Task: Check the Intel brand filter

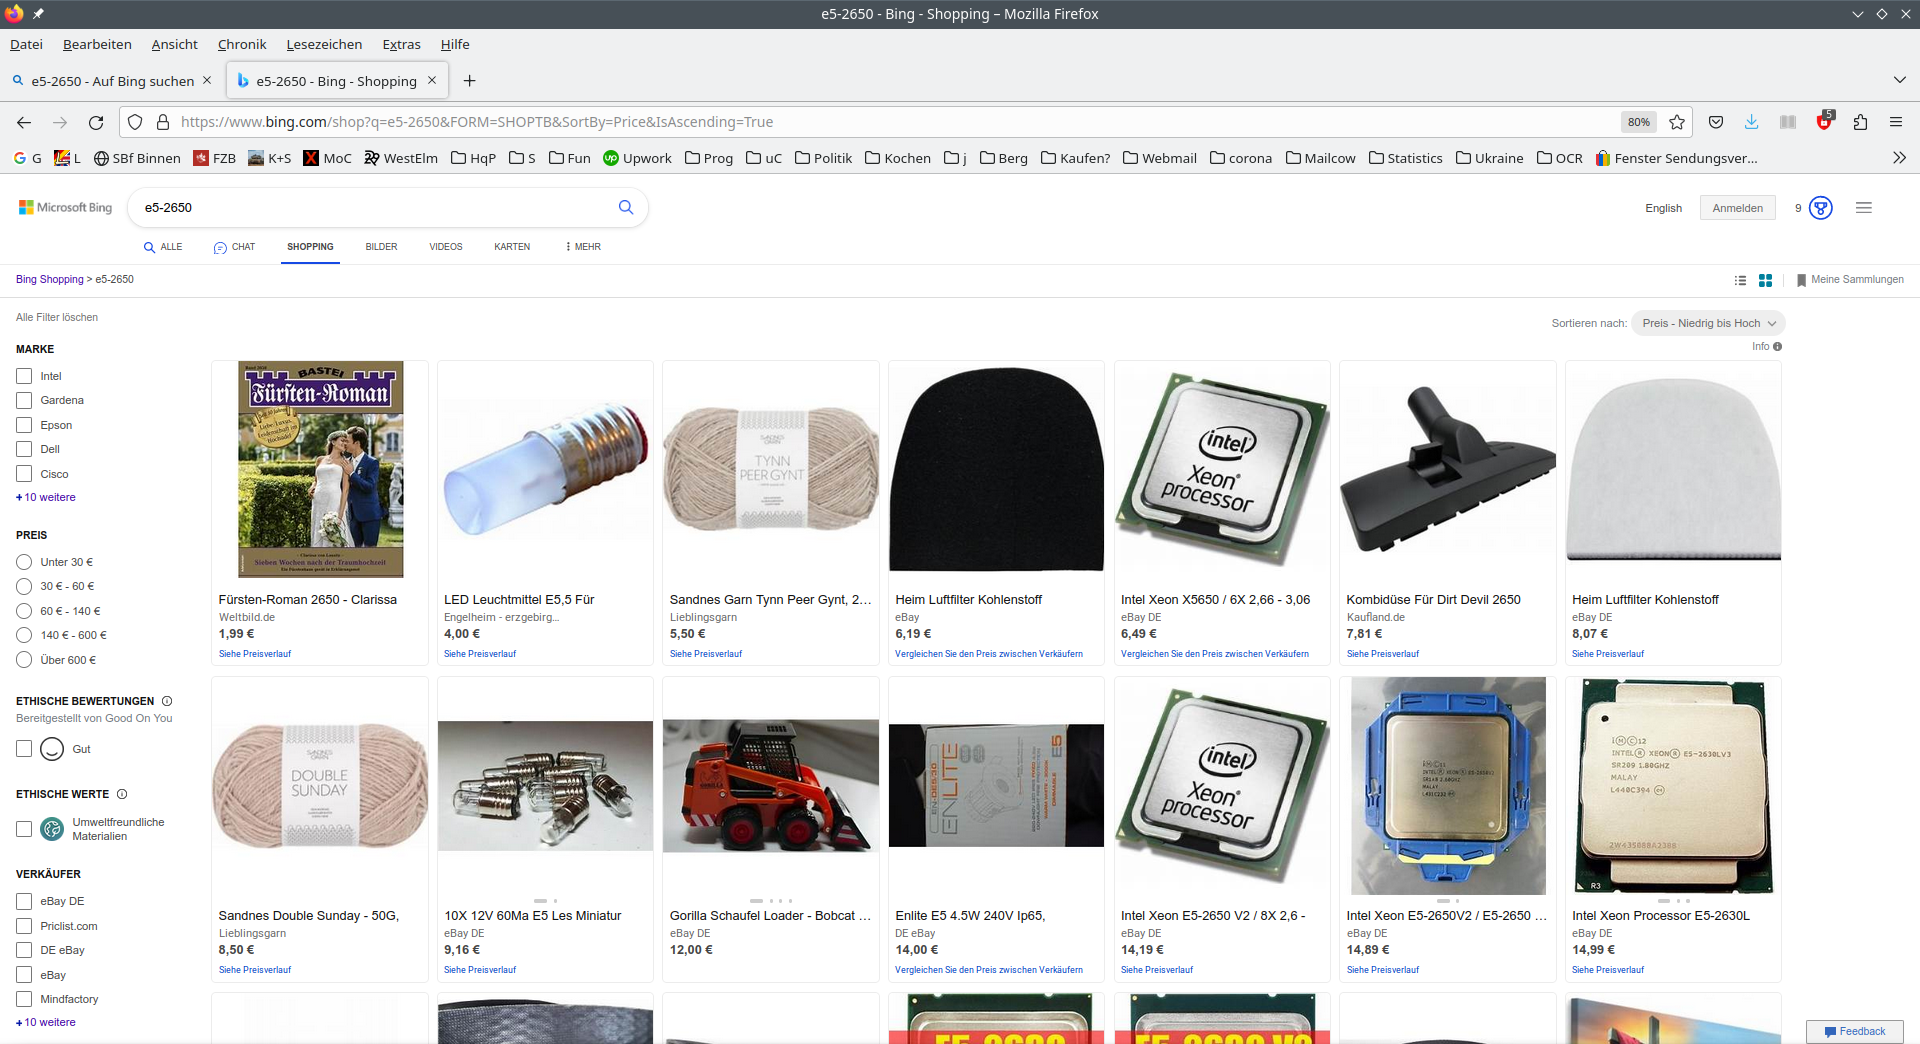Action: (x=24, y=376)
